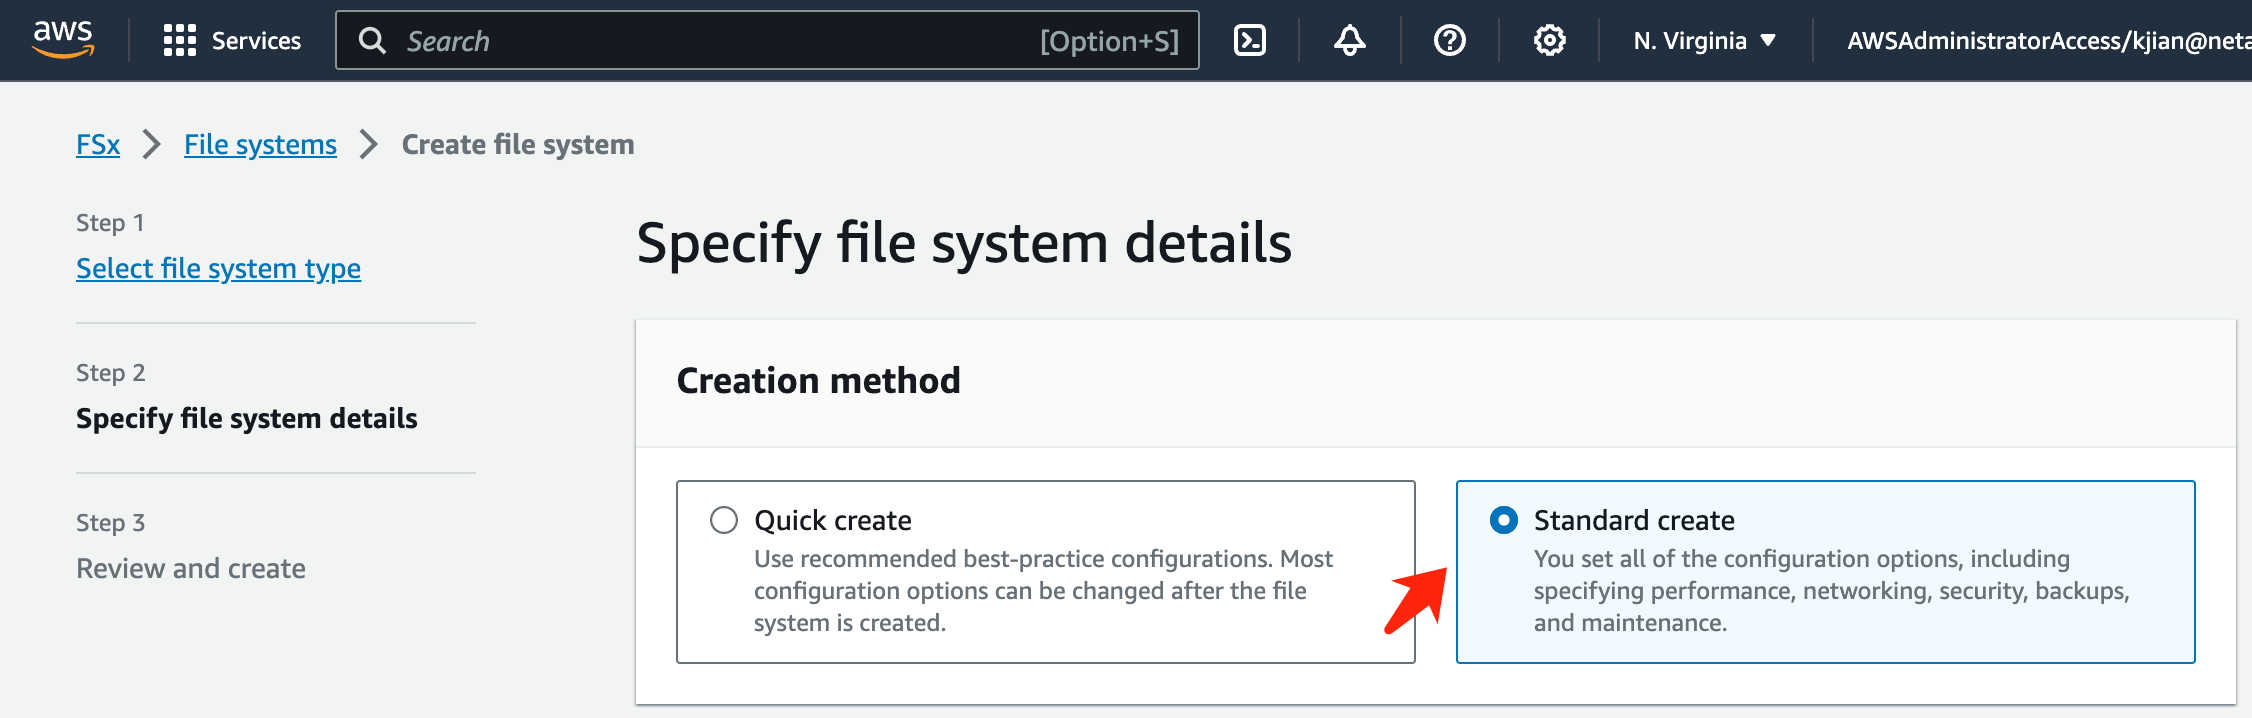This screenshot has height=718, width=2252.
Task: Launch the CloudShell terminal icon
Action: [1250, 41]
